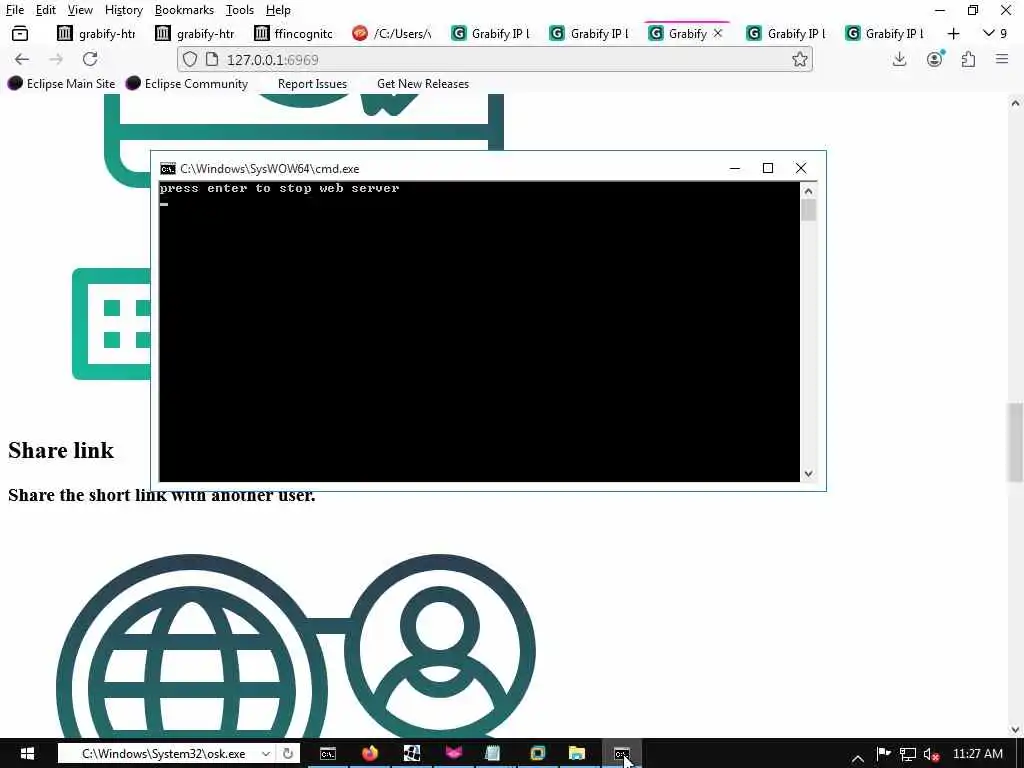The height and width of the screenshot is (768, 1024).
Task: Bookmark this page with the star
Action: (x=799, y=59)
